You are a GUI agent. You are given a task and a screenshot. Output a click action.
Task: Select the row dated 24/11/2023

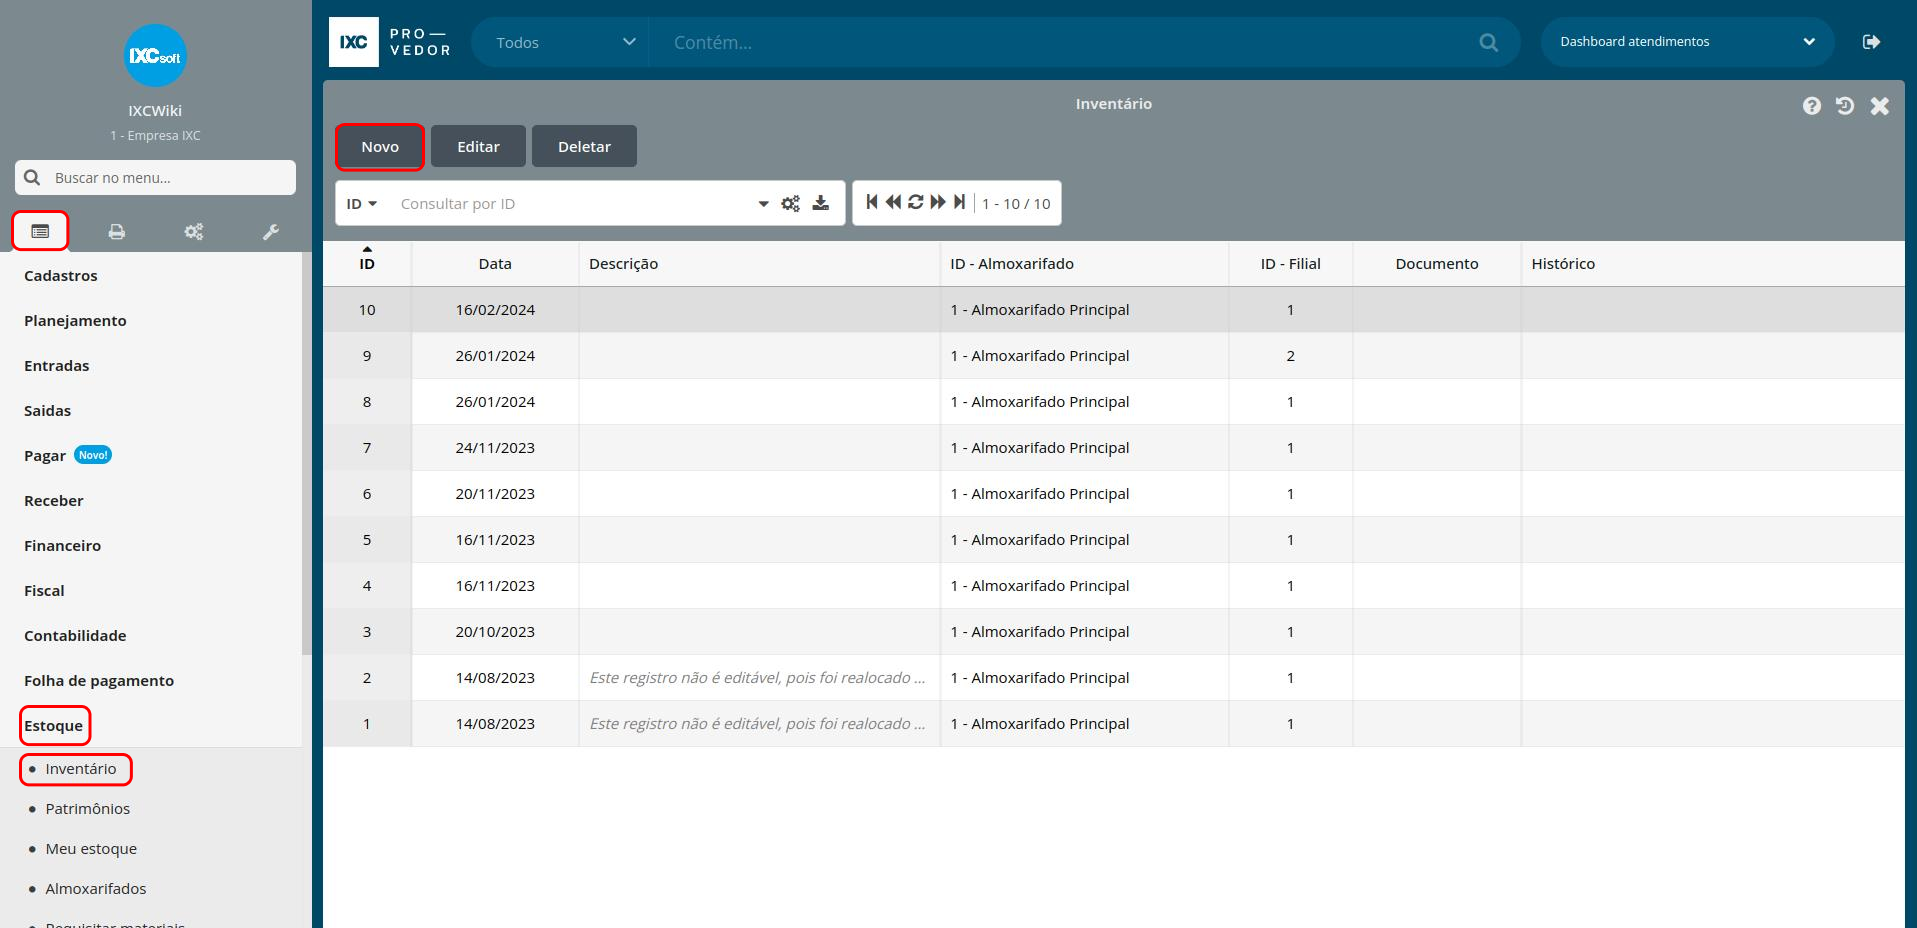tap(1113, 448)
